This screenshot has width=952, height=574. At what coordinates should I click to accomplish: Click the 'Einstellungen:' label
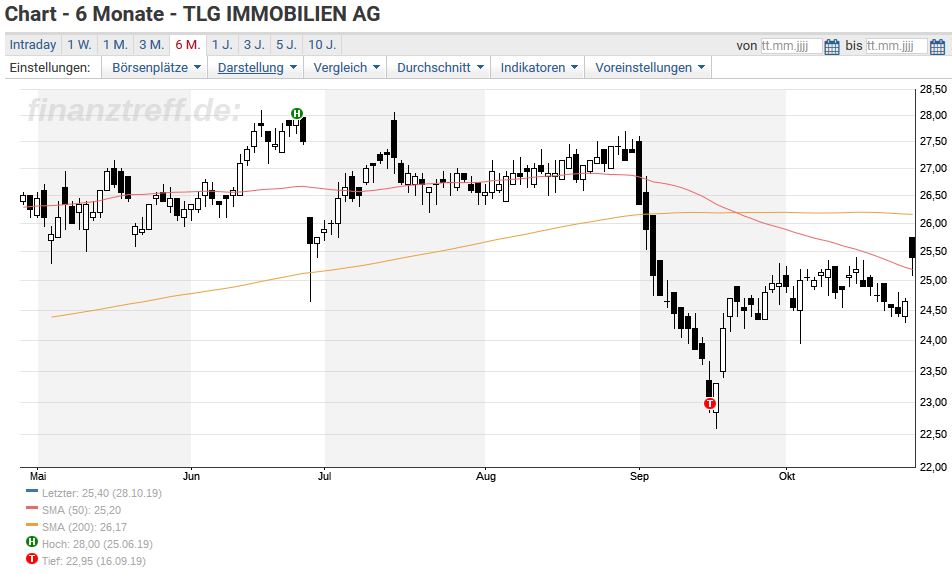pyautogui.click(x=50, y=67)
